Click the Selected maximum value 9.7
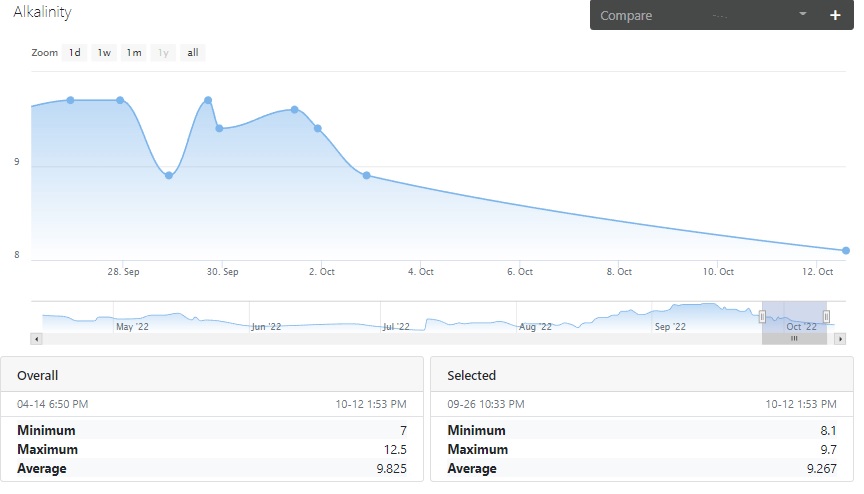This screenshot has height=494, width=864. click(x=828, y=449)
